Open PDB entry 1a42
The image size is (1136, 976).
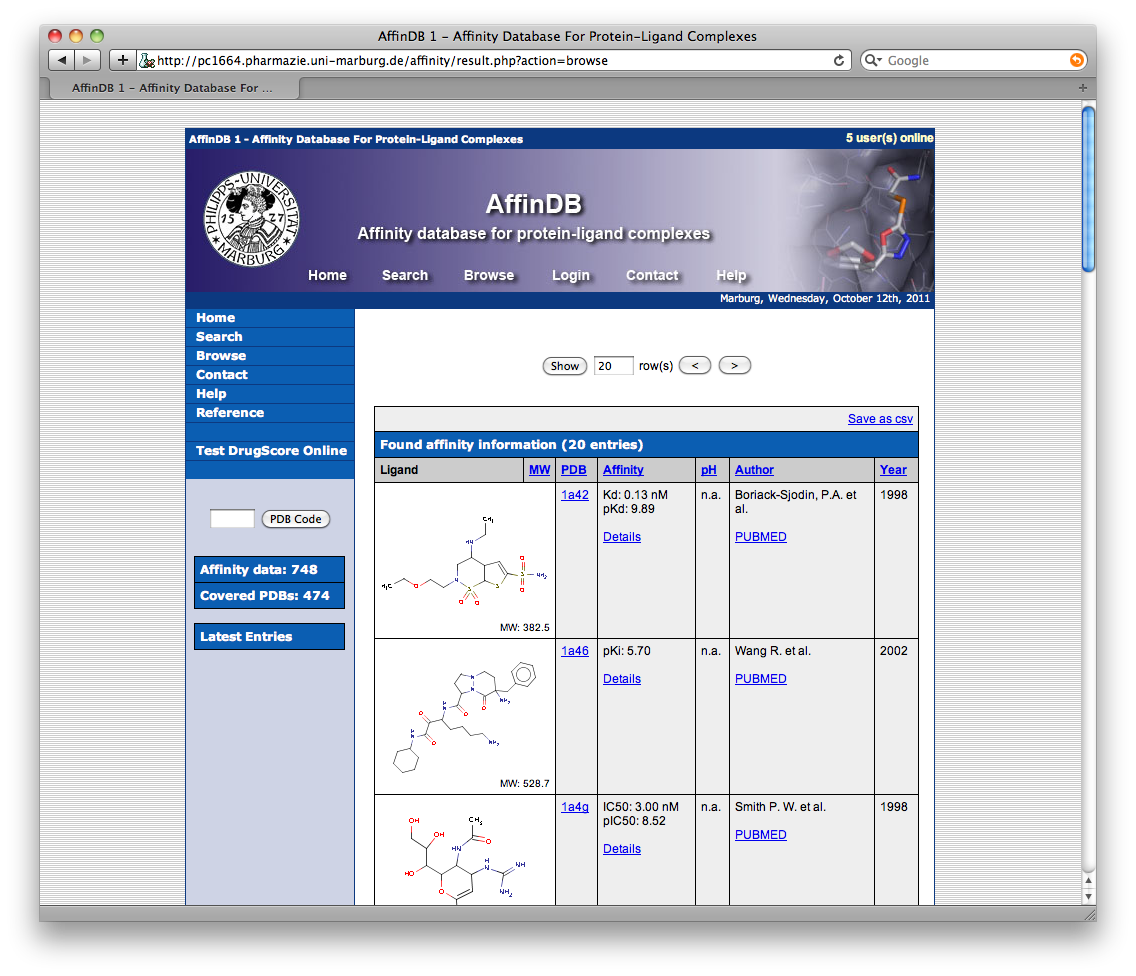[575, 495]
